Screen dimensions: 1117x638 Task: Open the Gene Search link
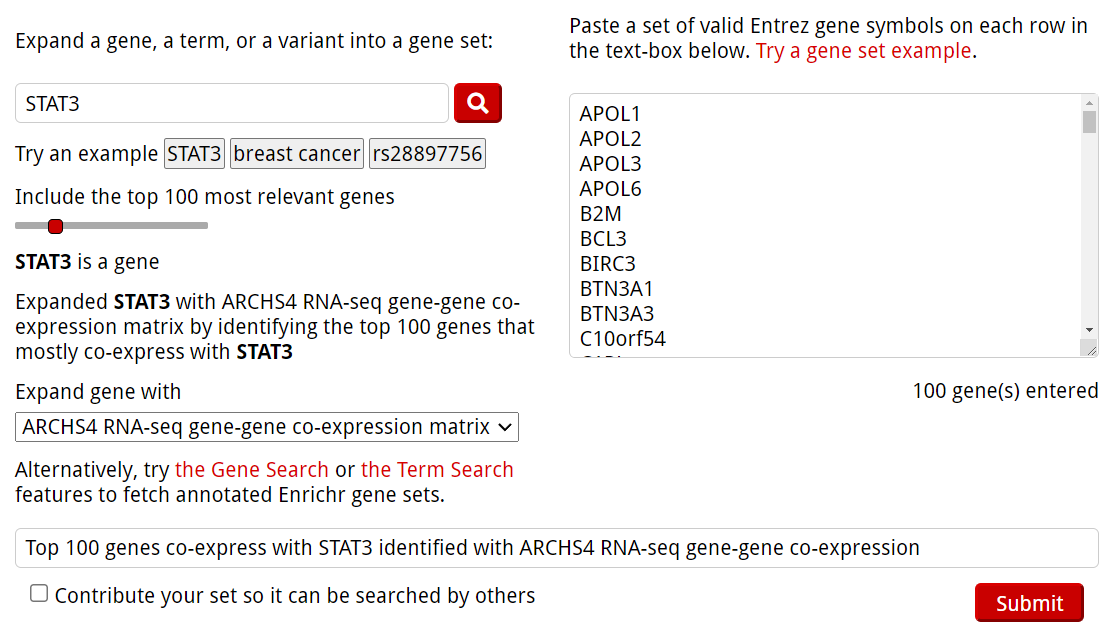point(252,470)
